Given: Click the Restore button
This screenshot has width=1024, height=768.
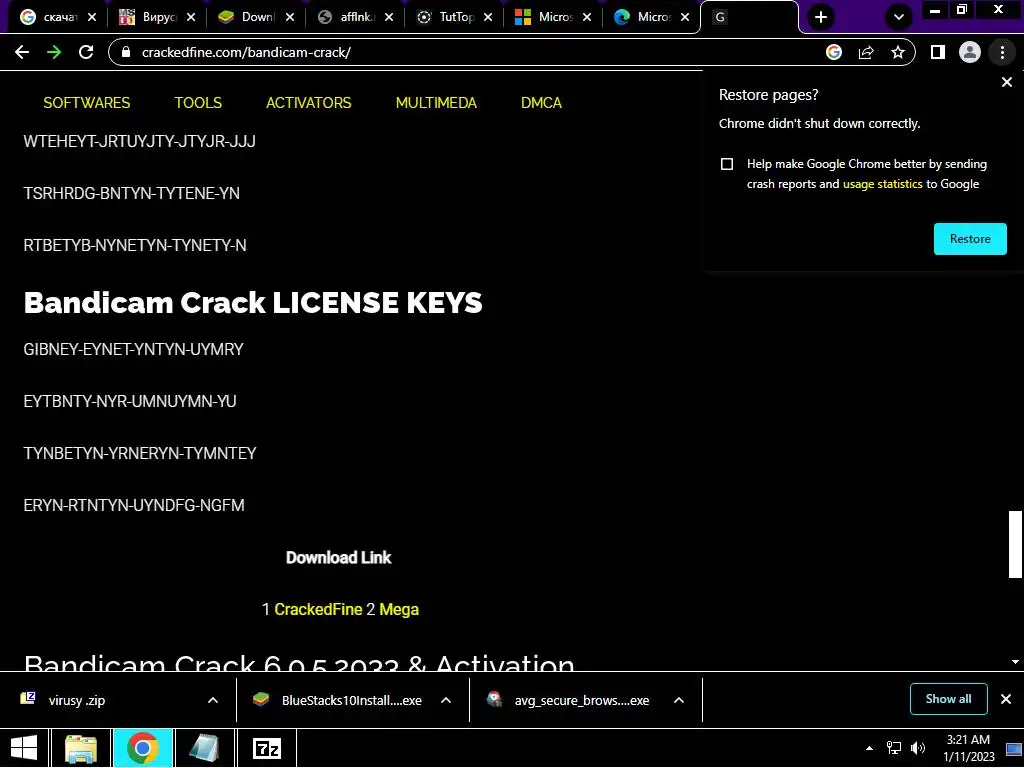Looking at the screenshot, I should coord(970,239).
